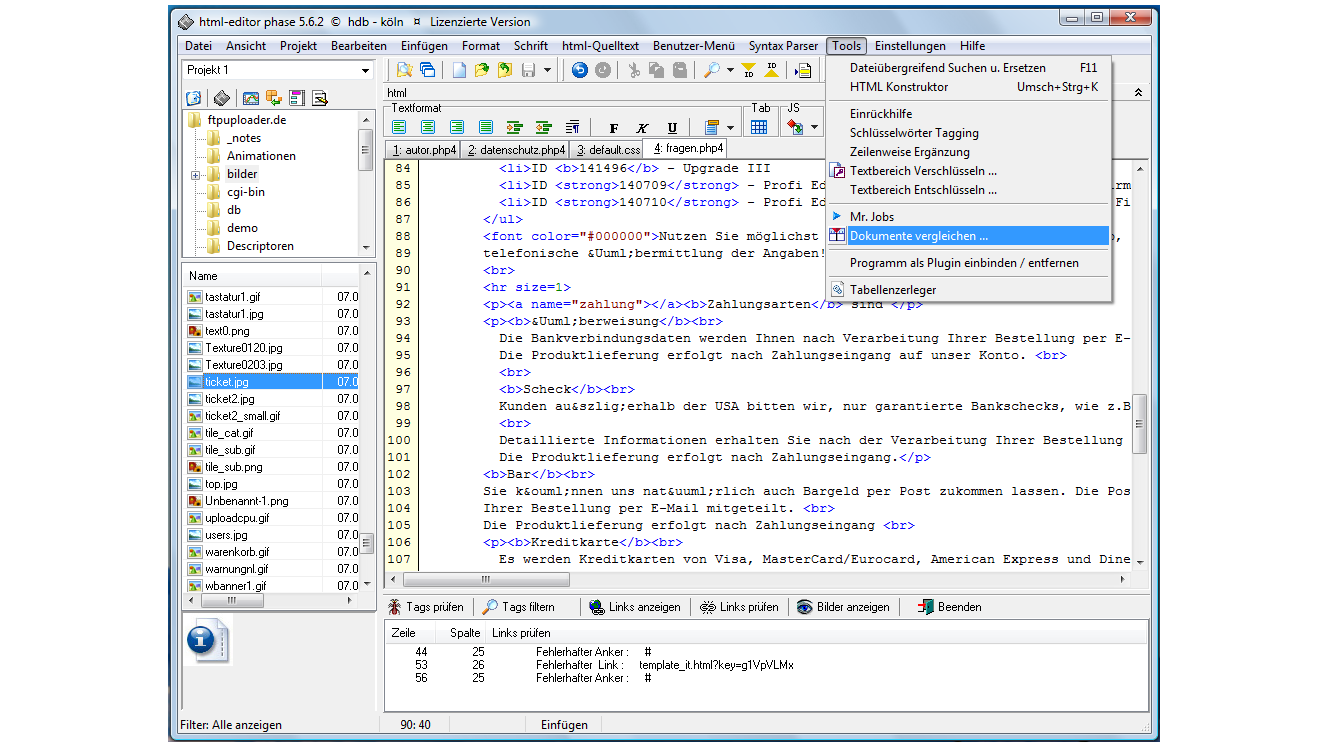1328x747 pixels.
Task: Select Dokumente vergleichen from Tools menu
Action: point(918,236)
